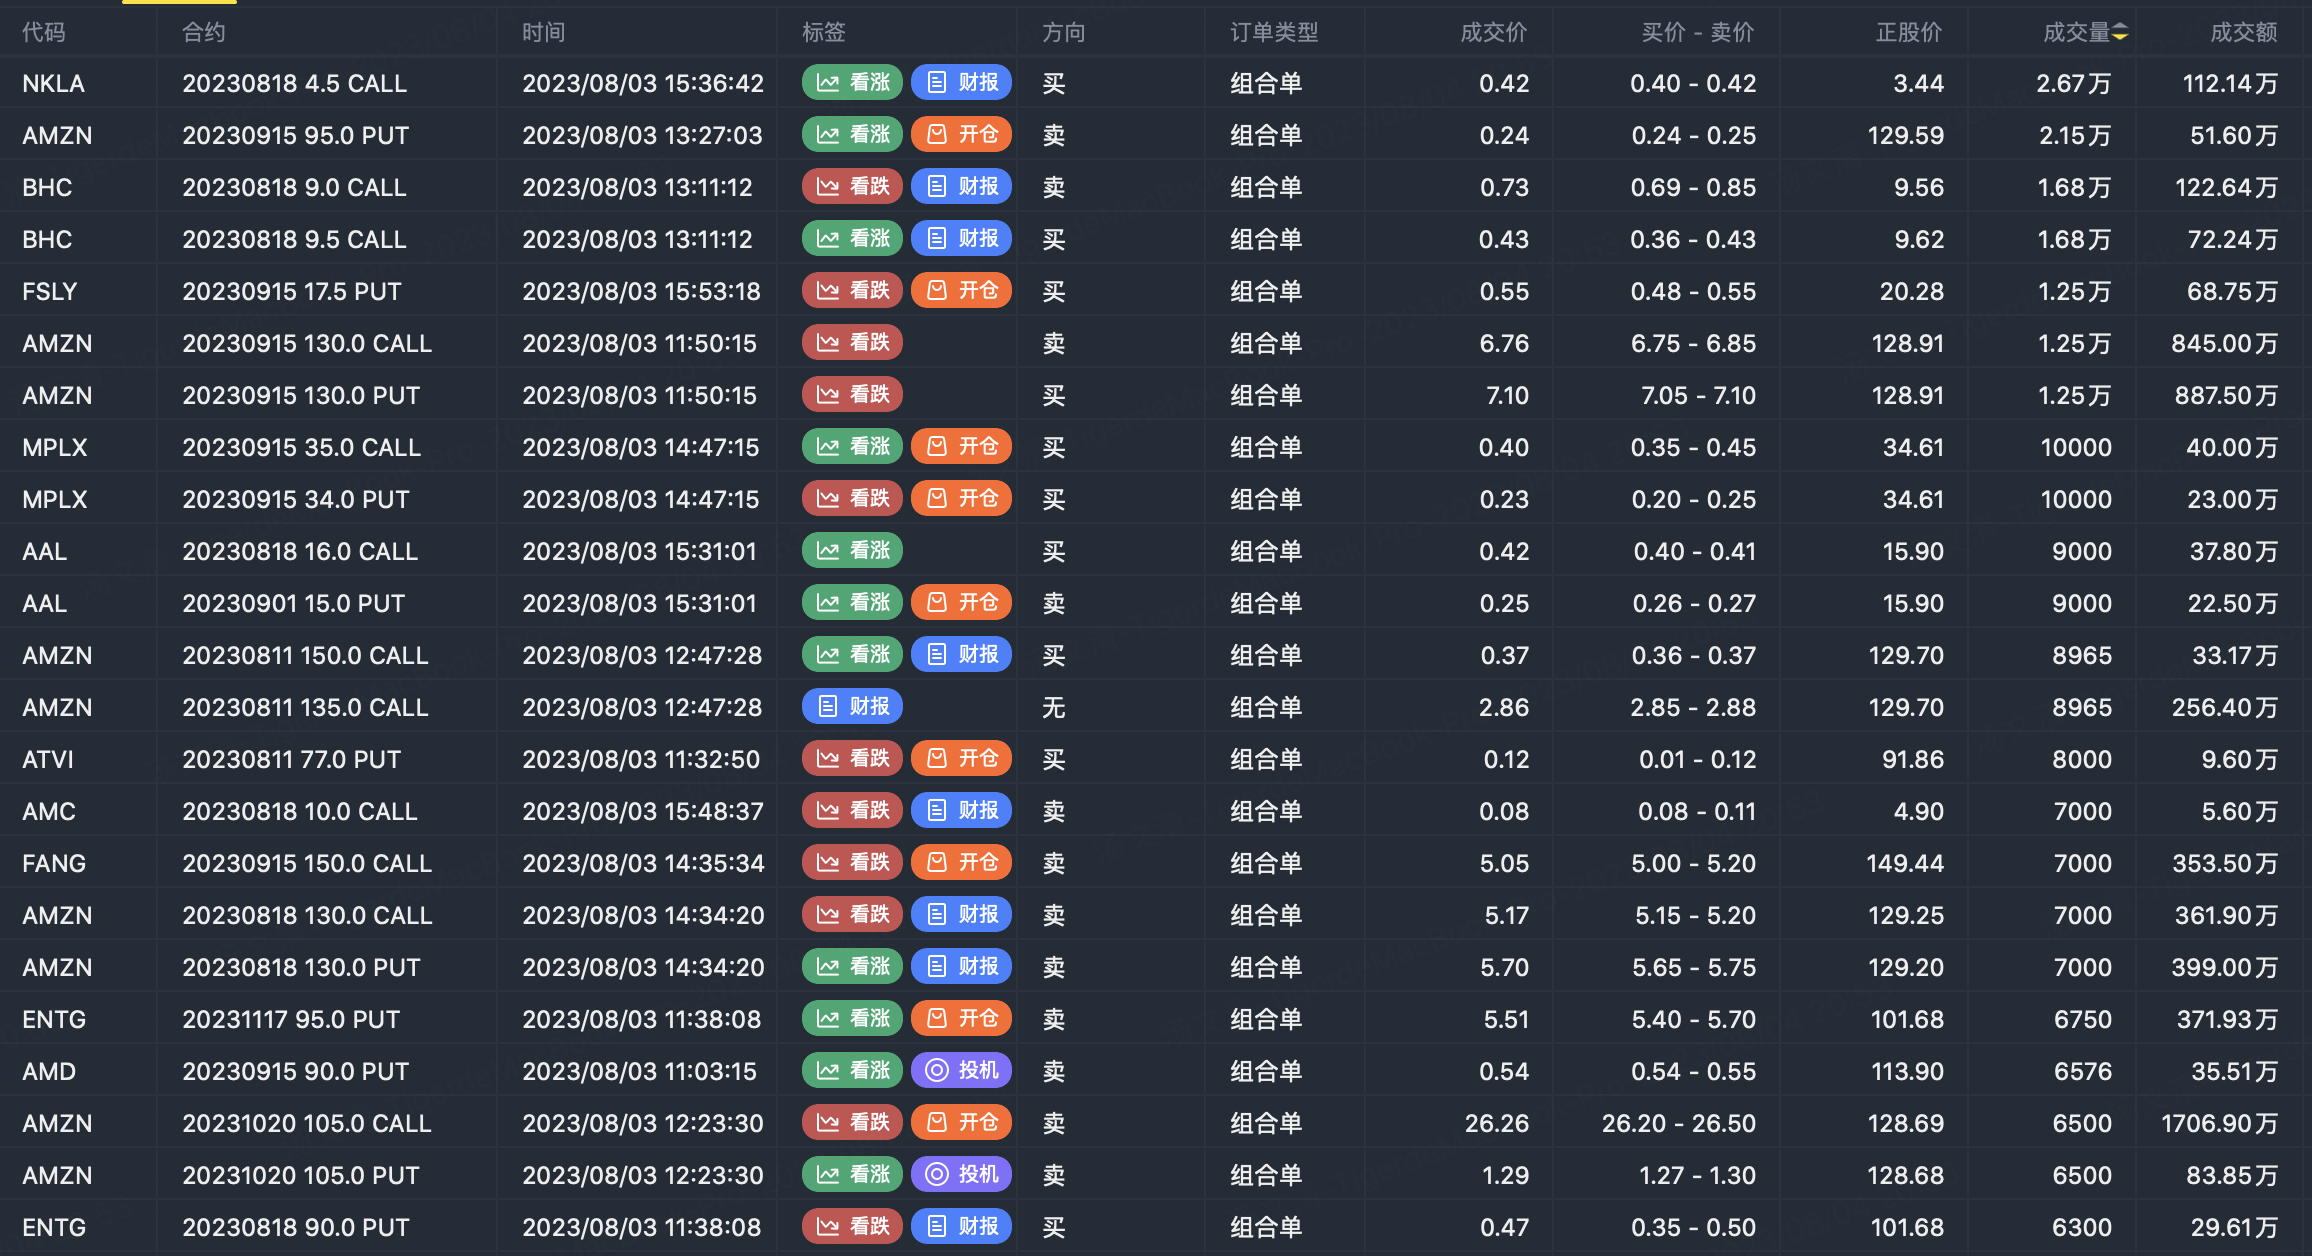Open contract 20230818 4.5 CALL

click(x=295, y=83)
